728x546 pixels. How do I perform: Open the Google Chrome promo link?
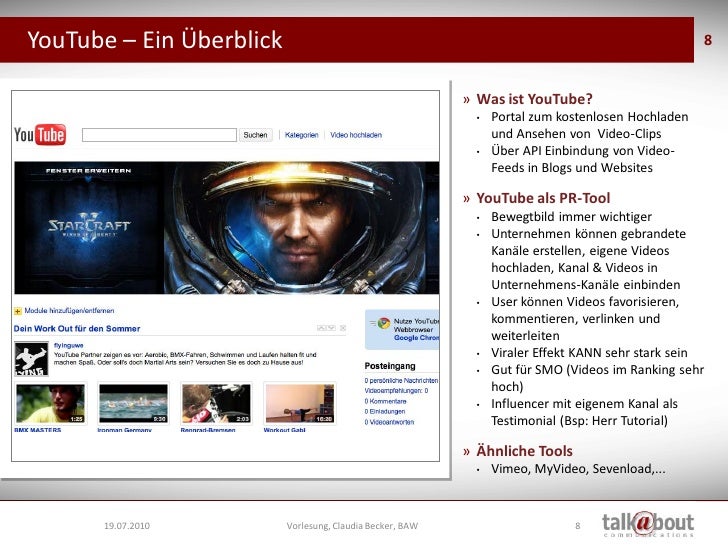(x=416, y=338)
